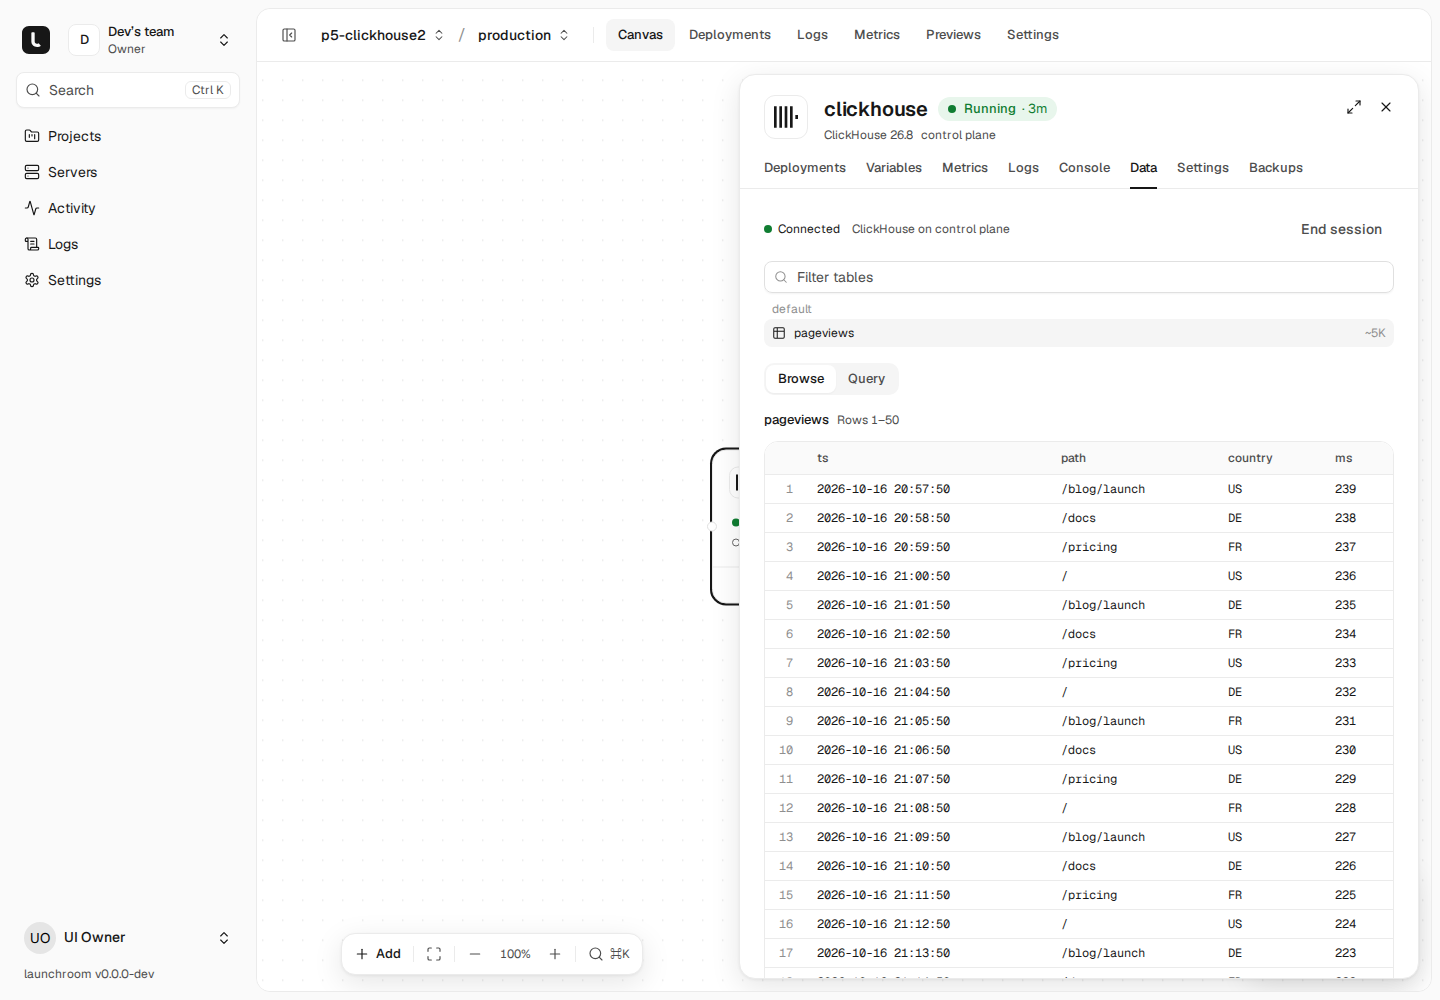Screen dimensions: 1440x1000
Task: Click the clickhouse service logo icon
Action: (786, 117)
